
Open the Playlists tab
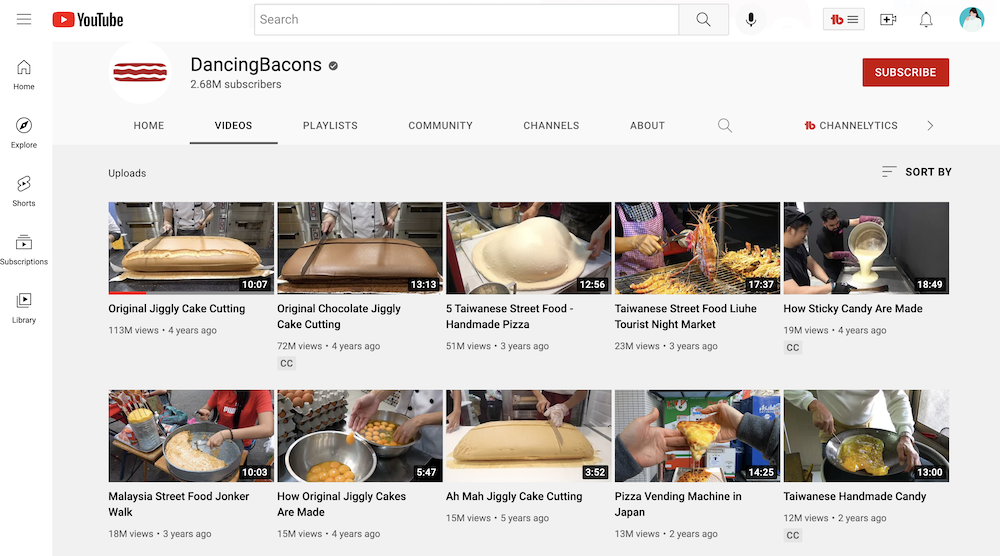click(x=330, y=126)
